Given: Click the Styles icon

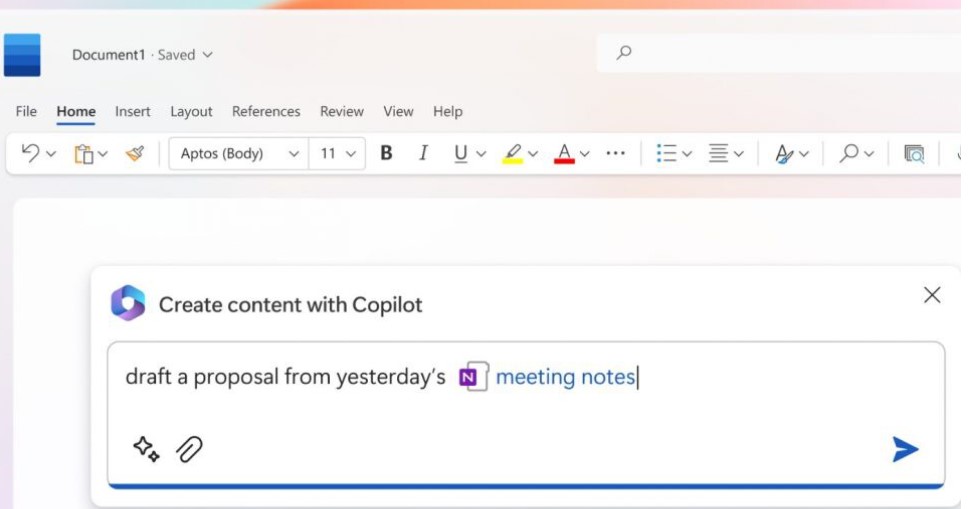Looking at the screenshot, I should click(784, 153).
